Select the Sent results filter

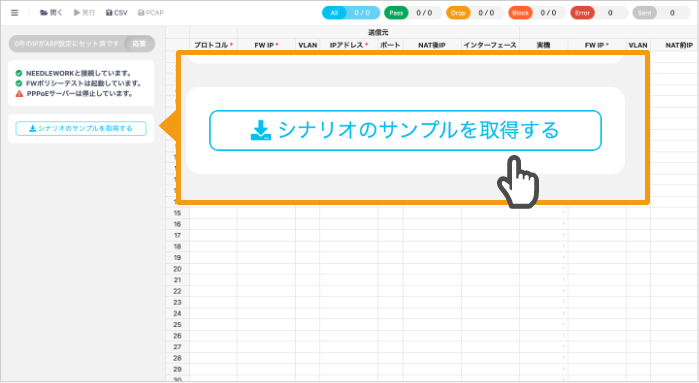661,13
